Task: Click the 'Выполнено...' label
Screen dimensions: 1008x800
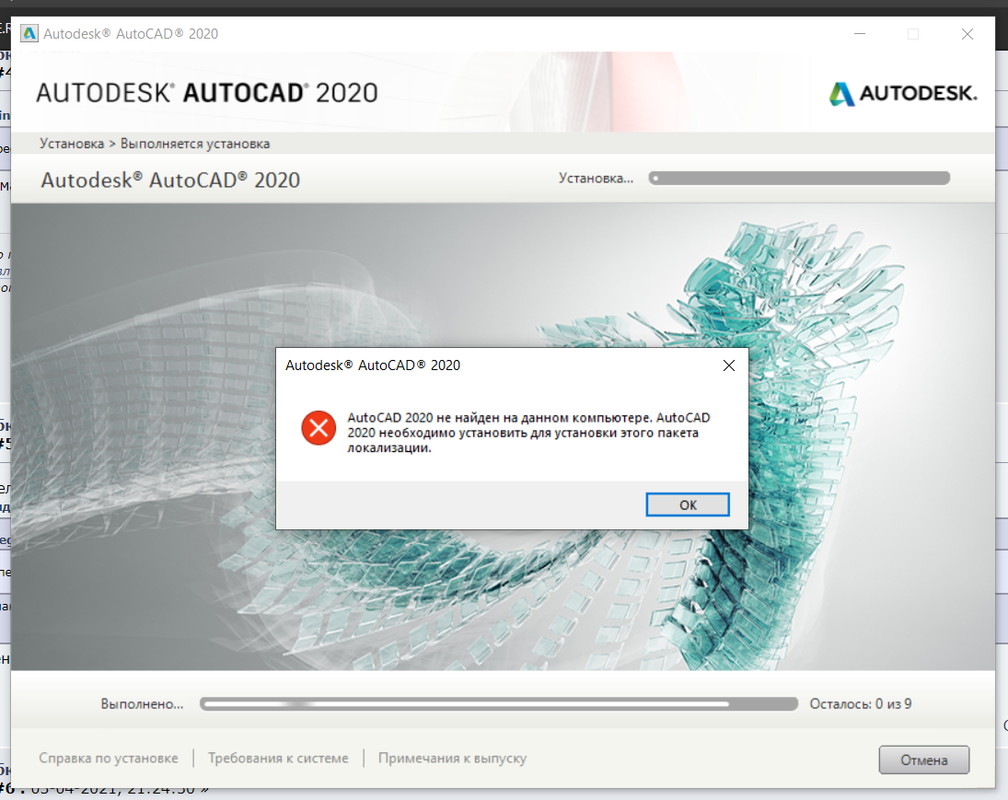Action: (x=142, y=704)
